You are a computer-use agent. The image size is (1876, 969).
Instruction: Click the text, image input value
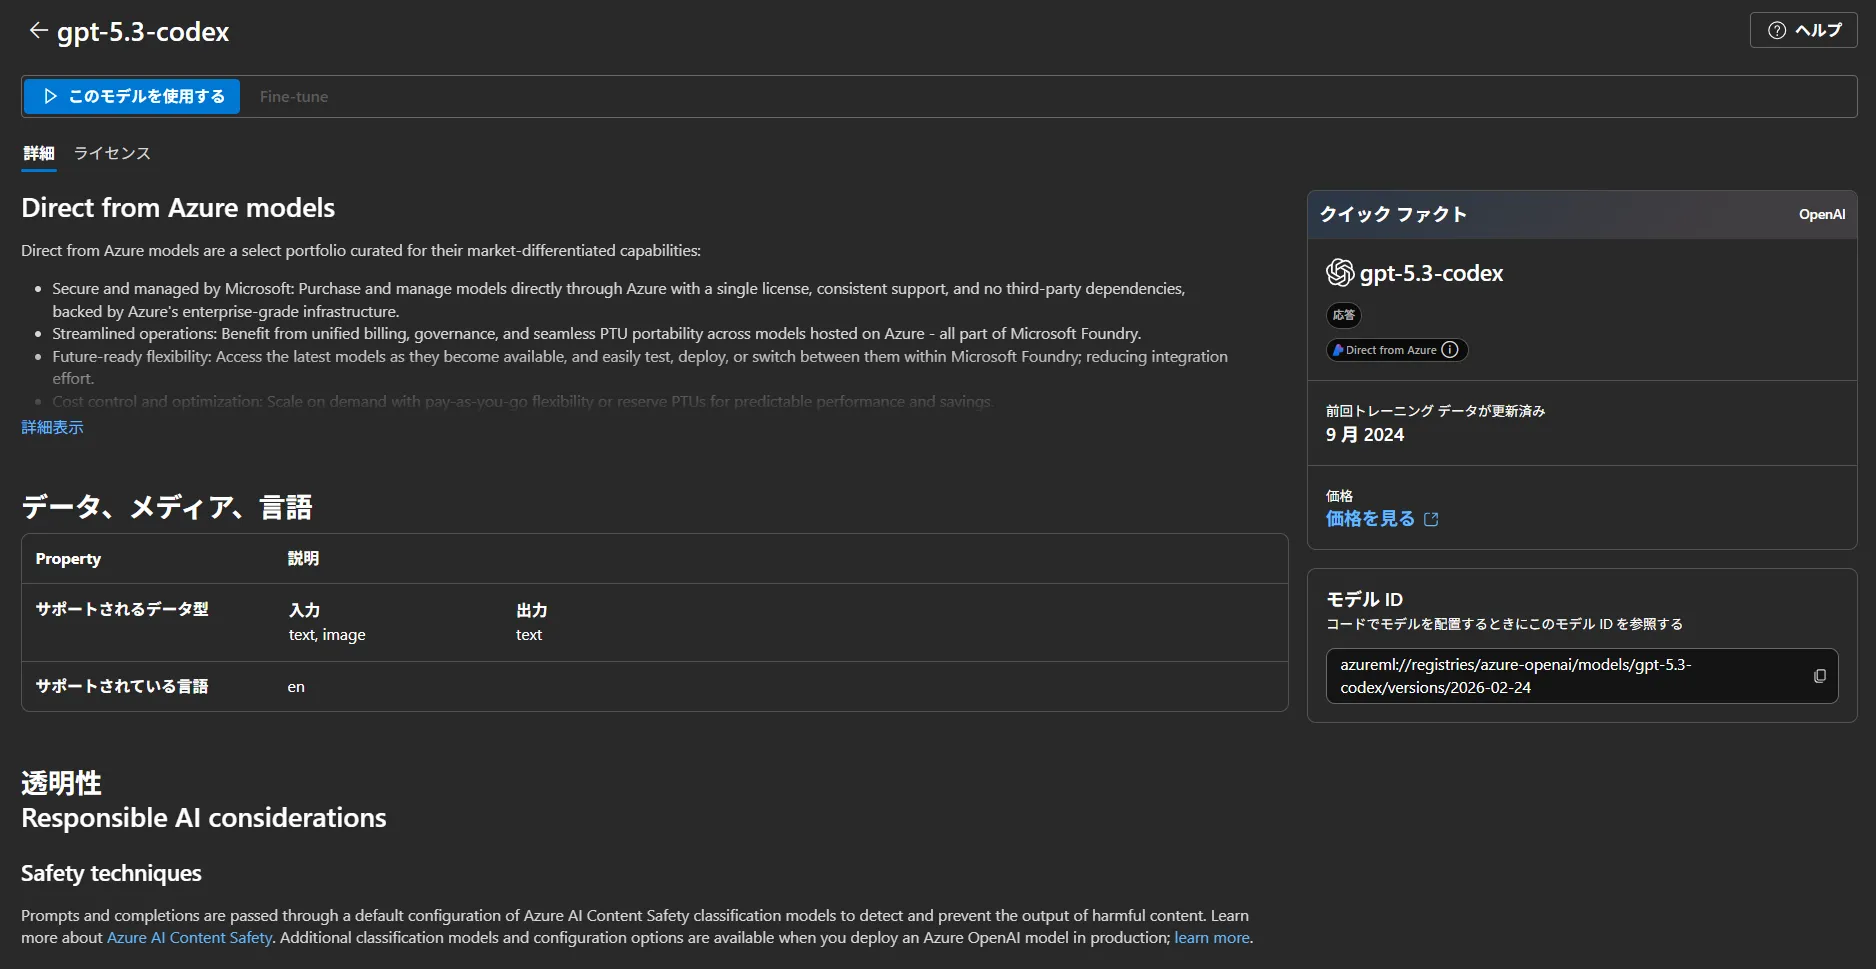coord(327,635)
